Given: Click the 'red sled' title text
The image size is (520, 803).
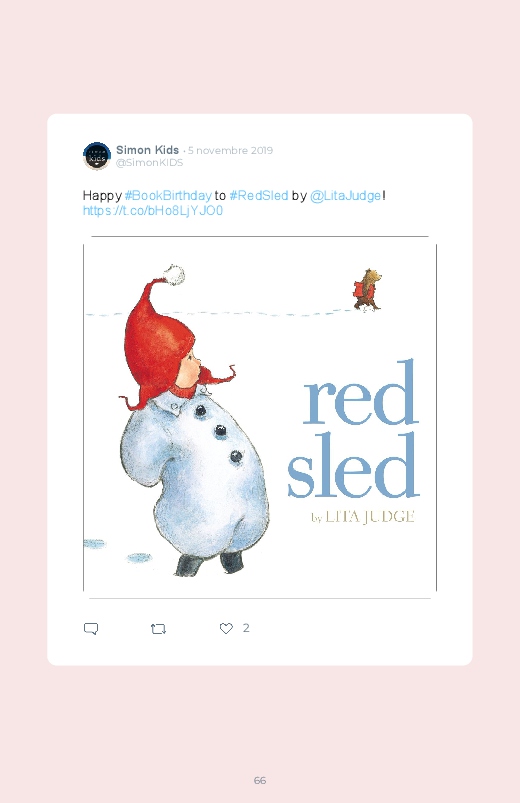Looking at the screenshot, I should [x=353, y=429].
